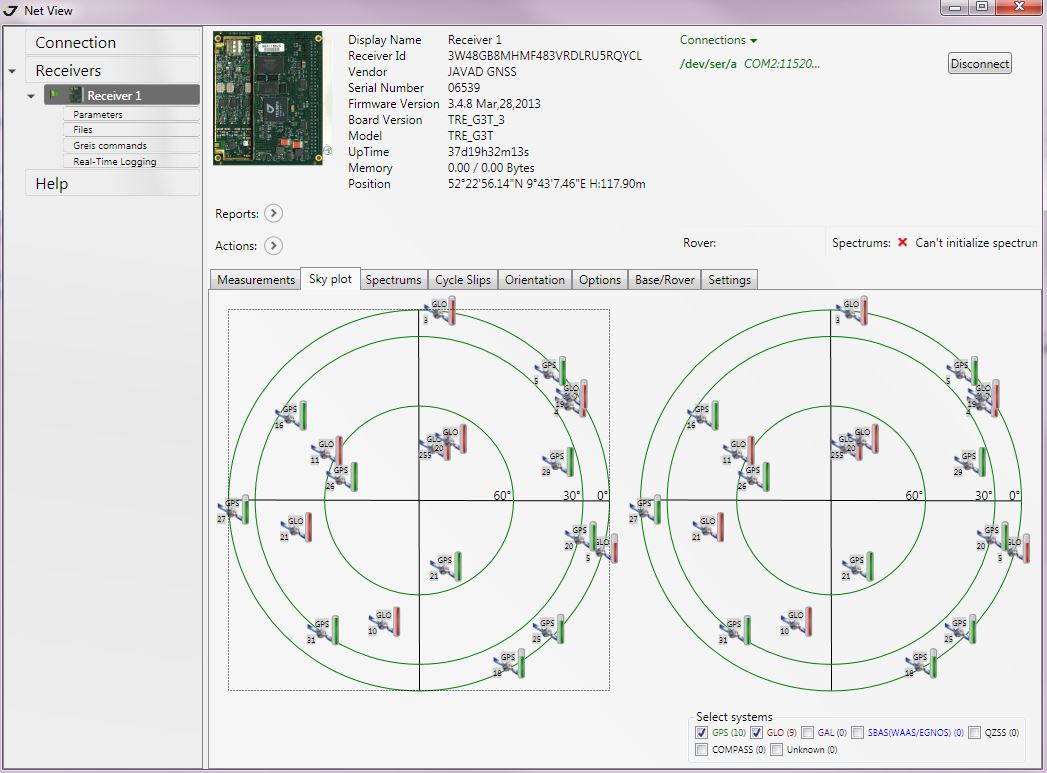
Task: Click the /dev/ser/a COM2 connection link
Action: [750, 64]
